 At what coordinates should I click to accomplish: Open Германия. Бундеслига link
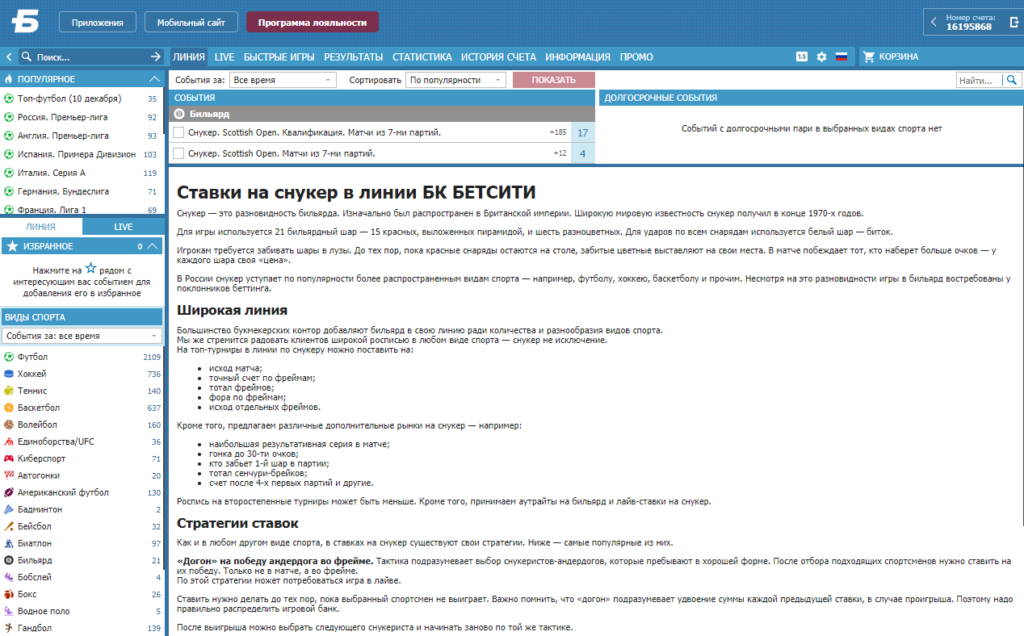pos(63,191)
